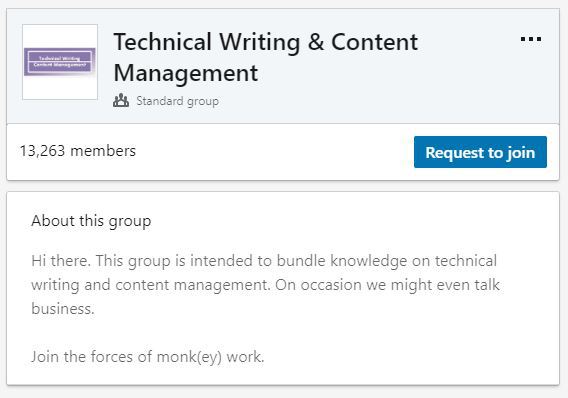Click empty space between member count and join button

pos(275,152)
